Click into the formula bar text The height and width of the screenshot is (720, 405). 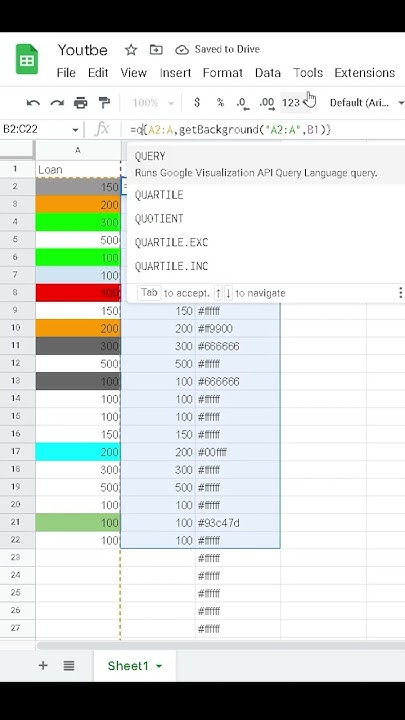[231, 130]
